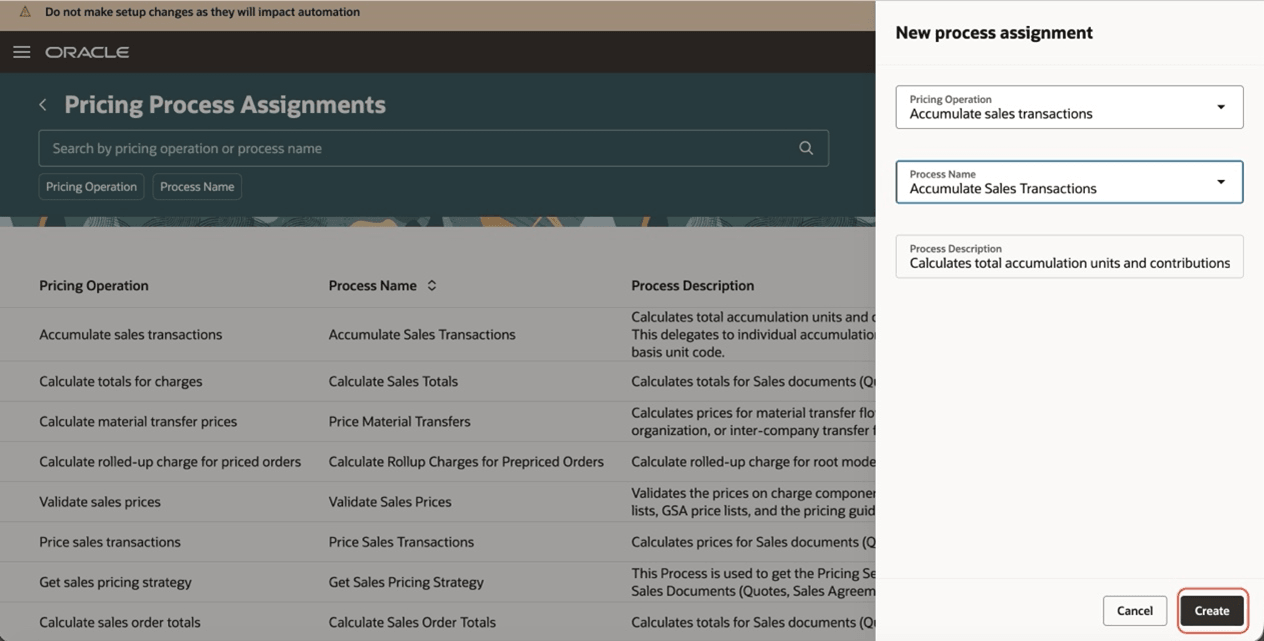Select the 'Accumulate sales transactions' operation cell
The height and width of the screenshot is (641, 1264).
131,335
